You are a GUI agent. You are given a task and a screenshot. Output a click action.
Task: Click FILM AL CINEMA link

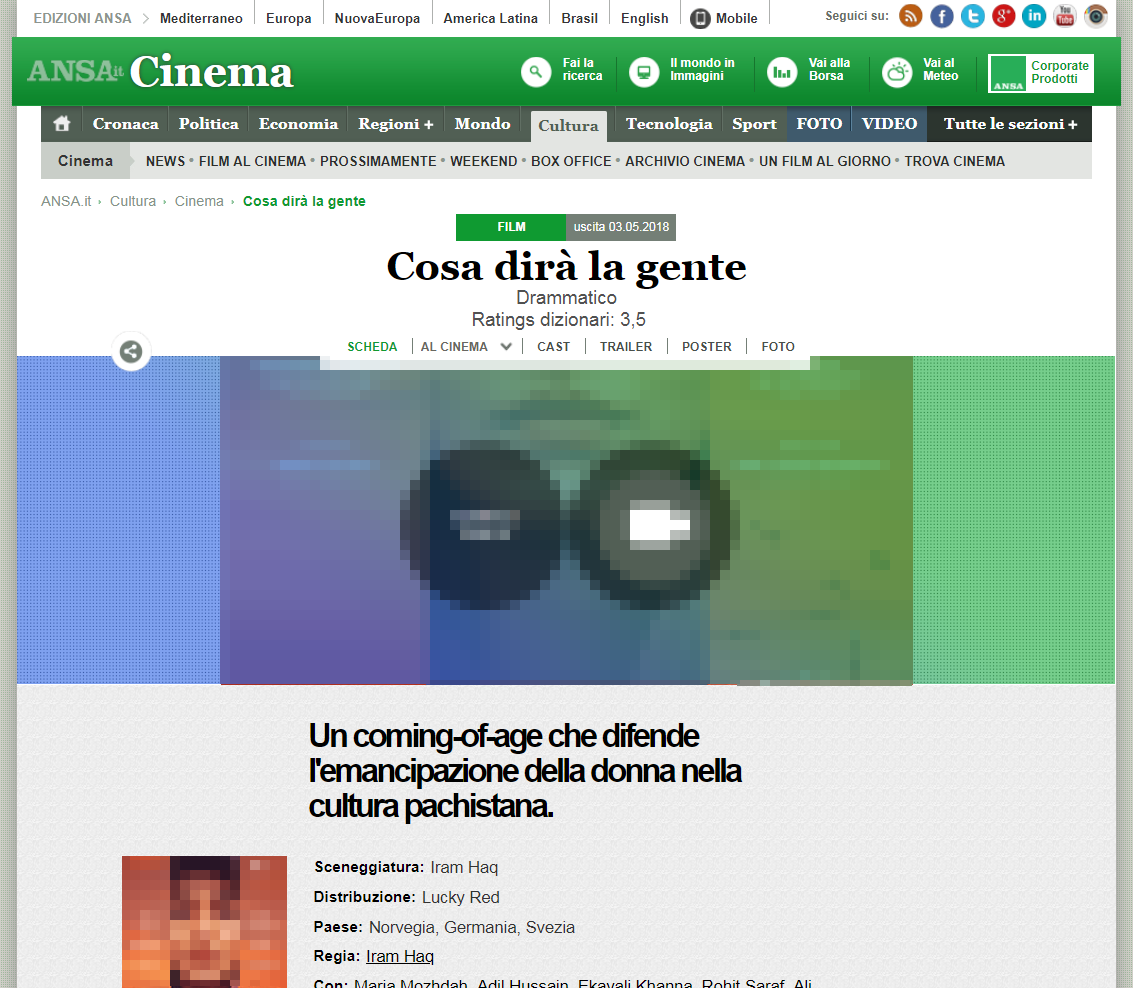pos(252,161)
